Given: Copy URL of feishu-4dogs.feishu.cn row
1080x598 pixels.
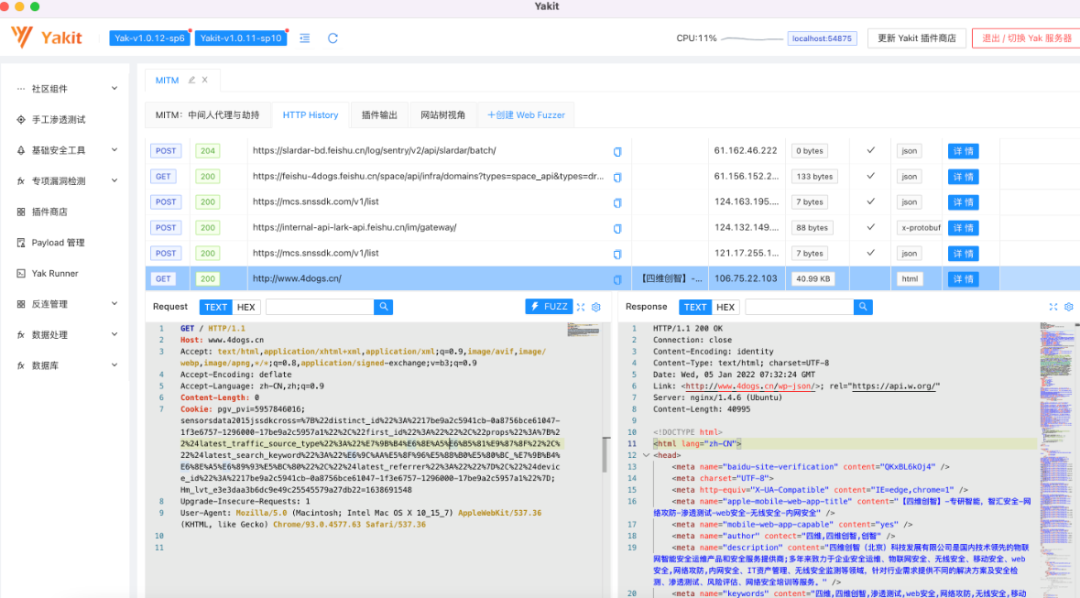Looking at the screenshot, I should 617,177.
